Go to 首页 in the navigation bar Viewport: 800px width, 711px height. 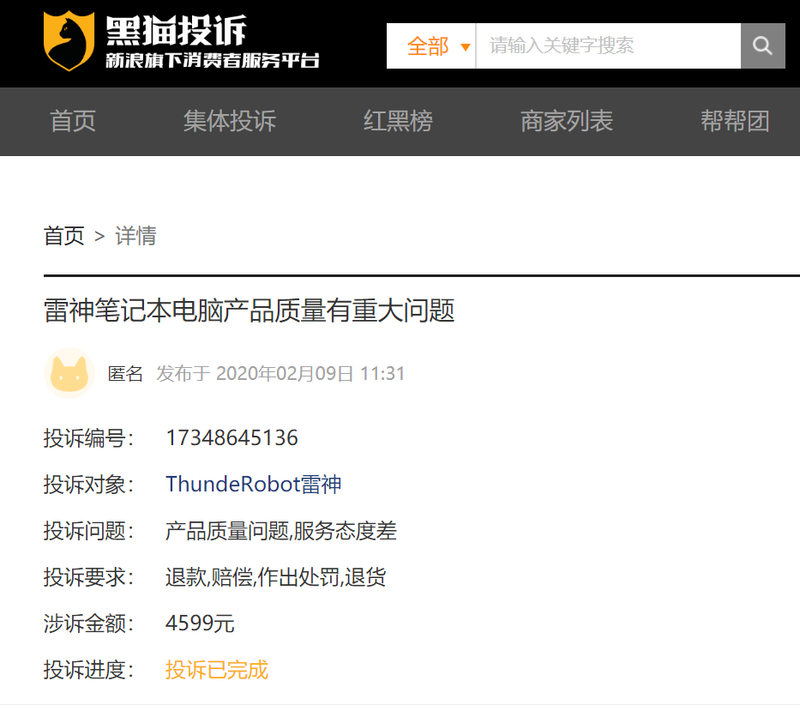coord(73,121)
